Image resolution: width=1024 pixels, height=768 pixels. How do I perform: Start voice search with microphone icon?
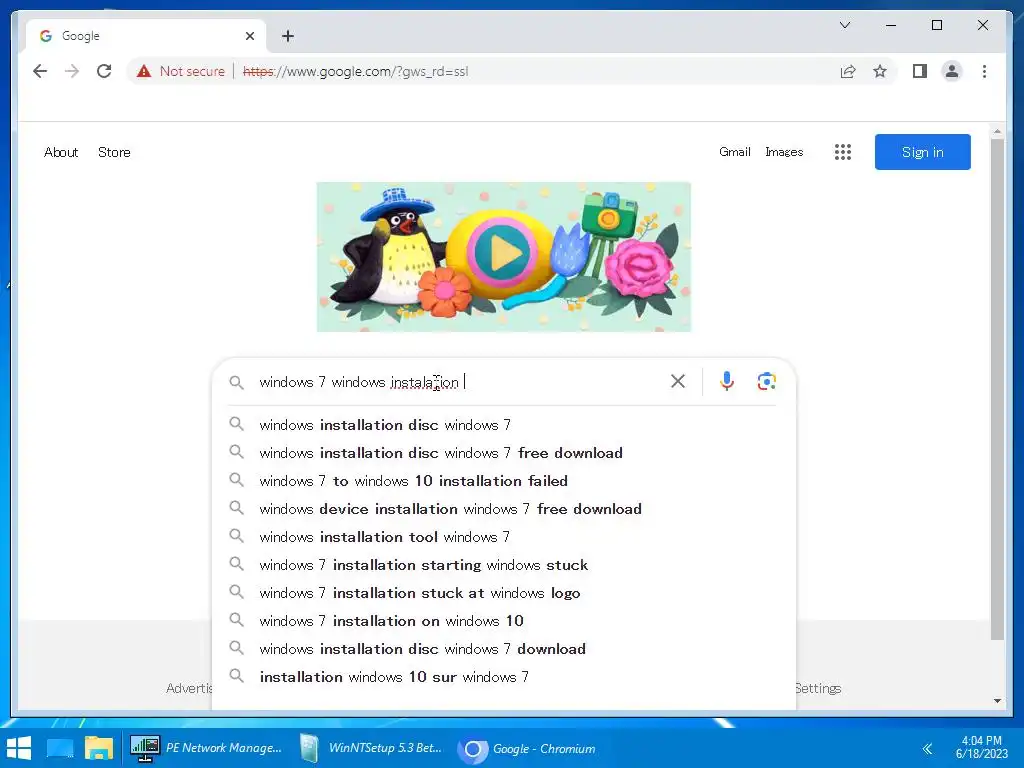[x=726, y=381]
